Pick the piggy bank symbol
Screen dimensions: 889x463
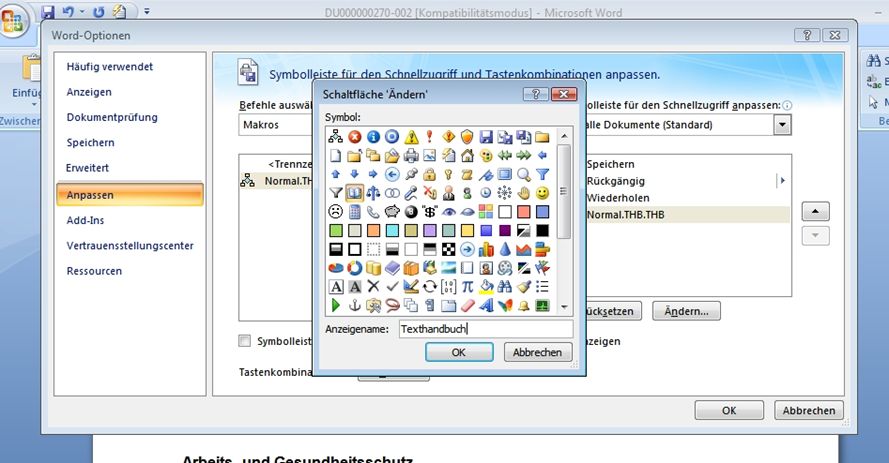coord(392,212)
